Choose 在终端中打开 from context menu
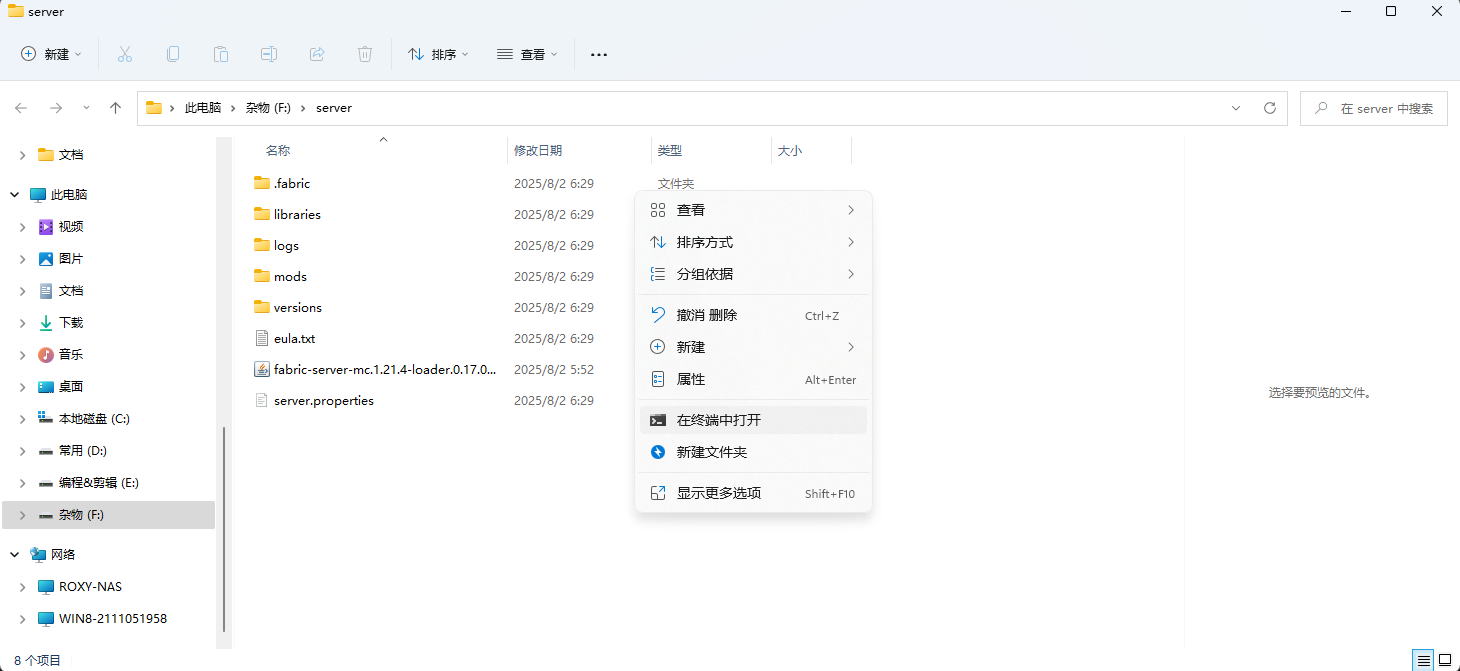The width and height of the screenshot is (1460, 671). click(x=718, y=420)
